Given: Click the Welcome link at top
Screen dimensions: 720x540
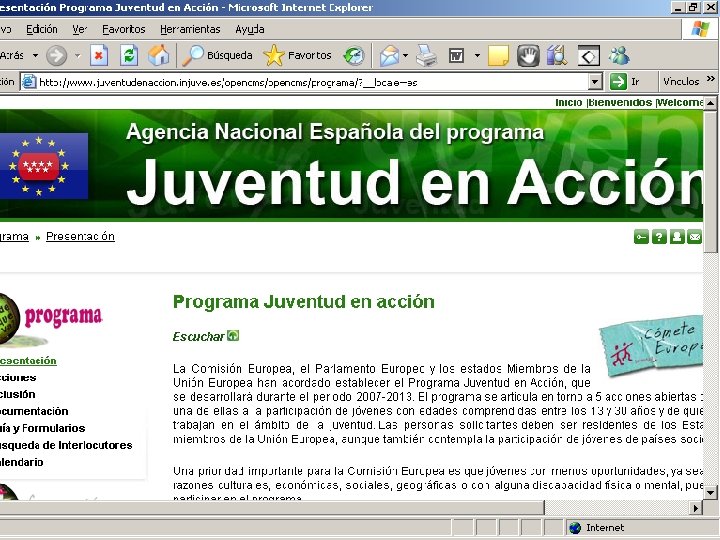Looking at the screenshot, I should point(680,102).
